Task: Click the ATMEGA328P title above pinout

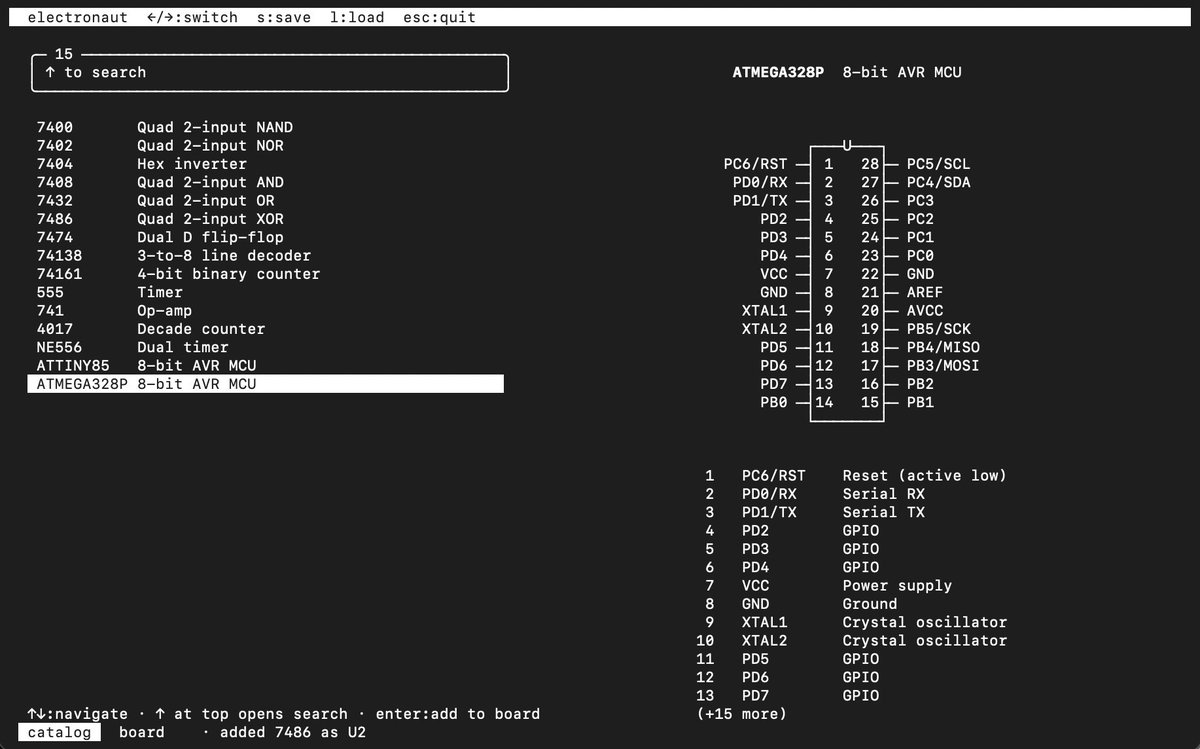Action: coord(778,73)
